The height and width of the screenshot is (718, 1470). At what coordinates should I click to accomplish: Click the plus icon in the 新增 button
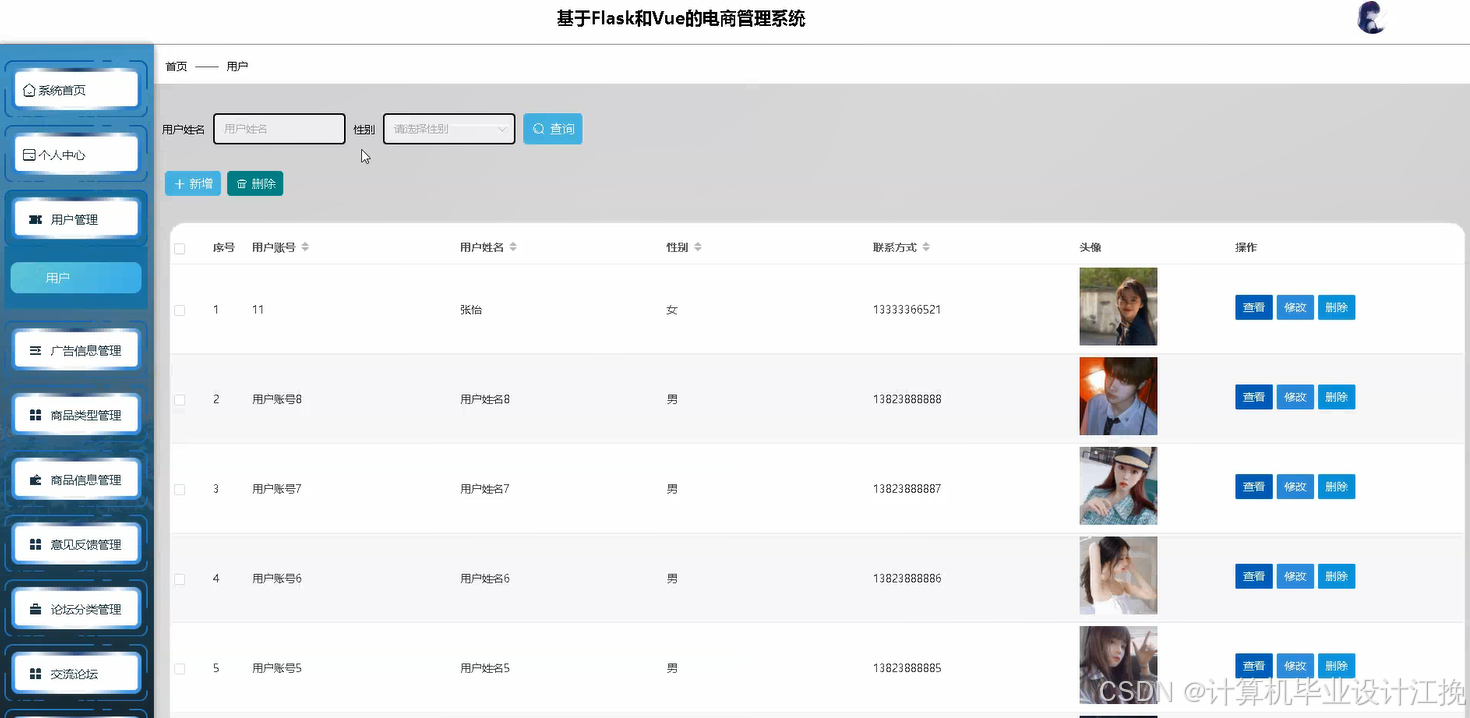coord(180,184)
